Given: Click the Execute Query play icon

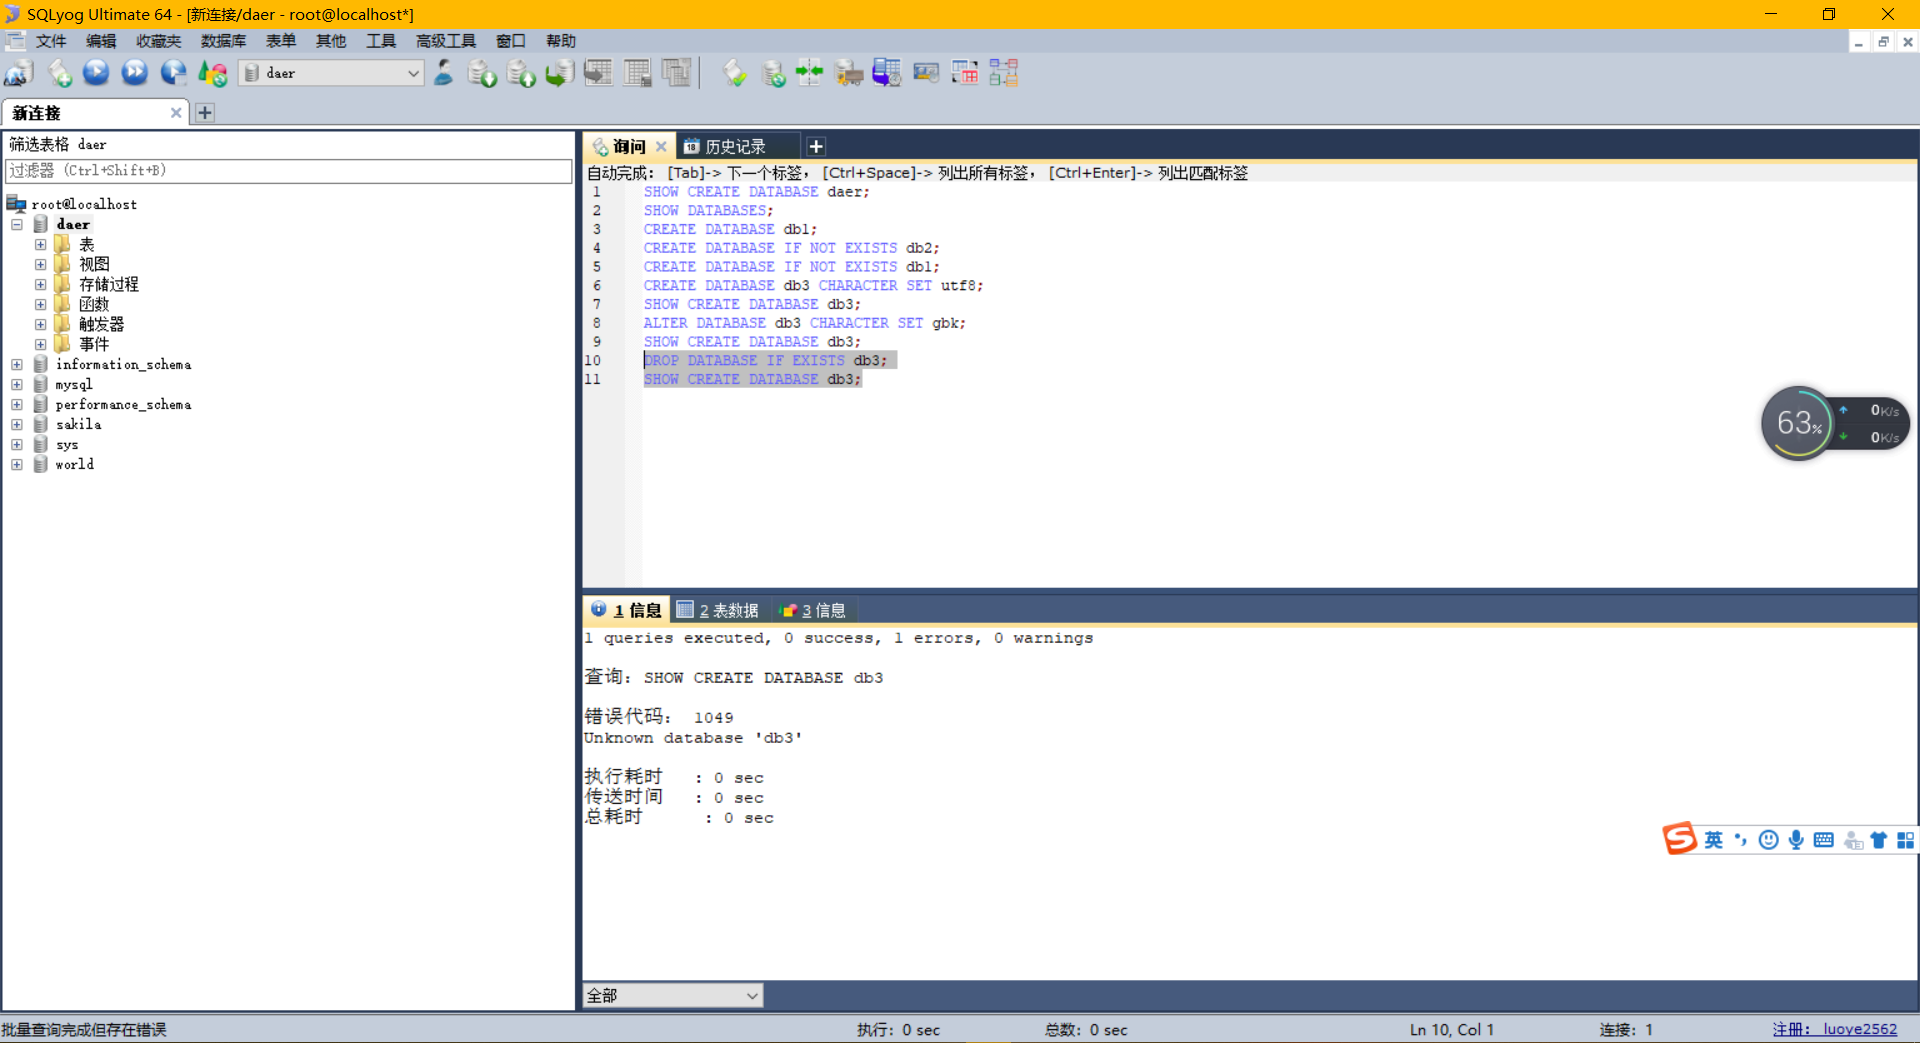Looking at the screenshot, I should pos(96,73).
